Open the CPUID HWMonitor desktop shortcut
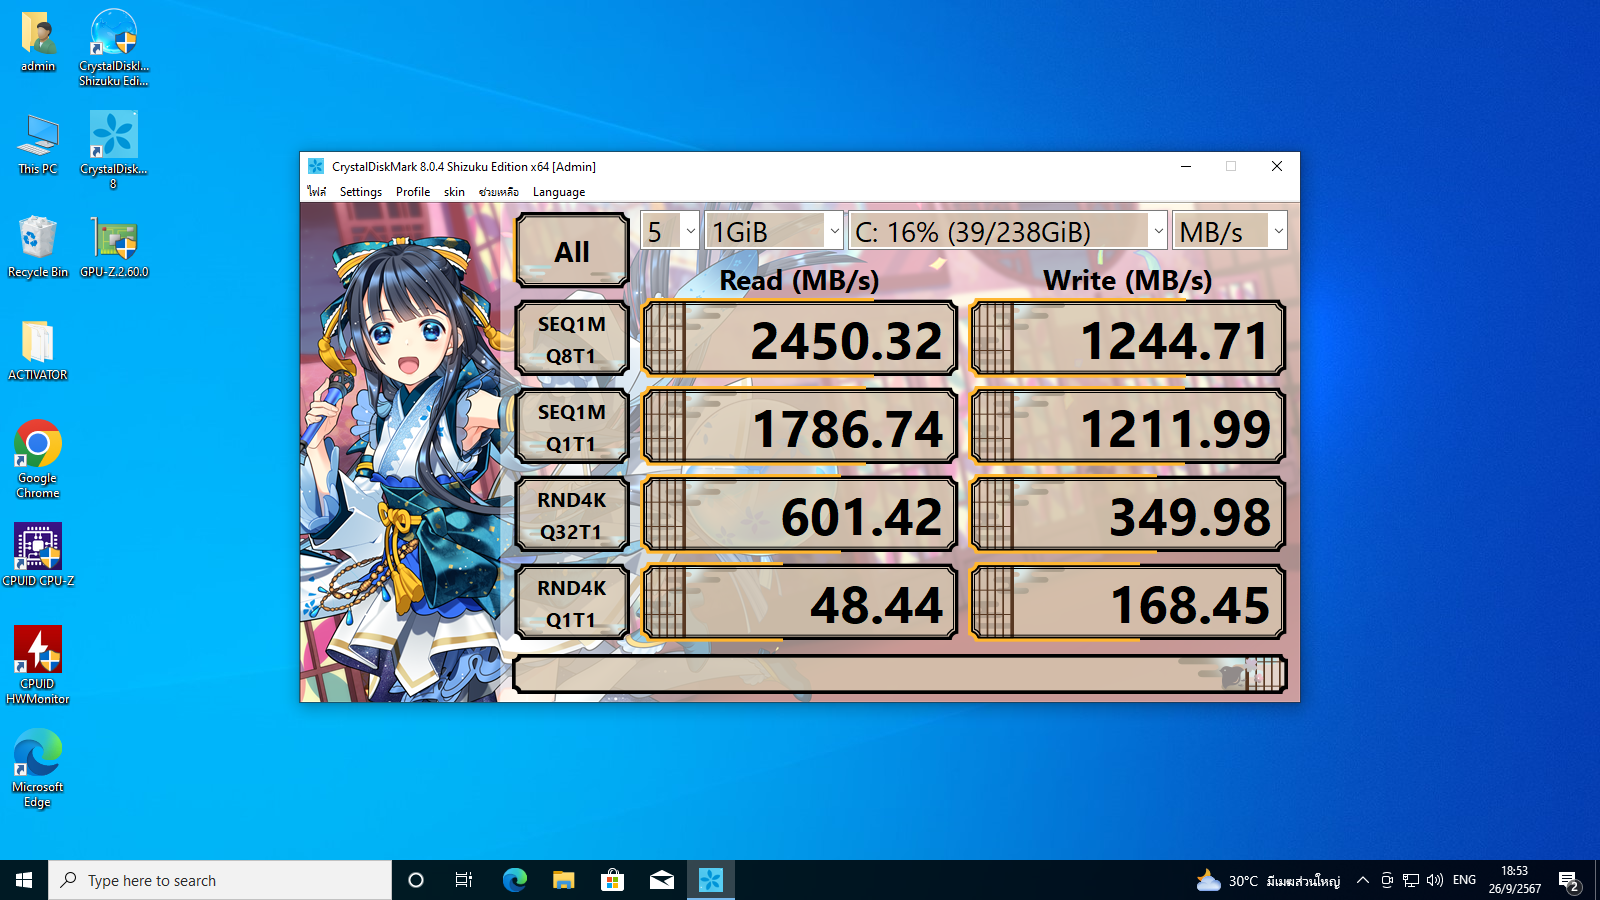 (38, 665)
